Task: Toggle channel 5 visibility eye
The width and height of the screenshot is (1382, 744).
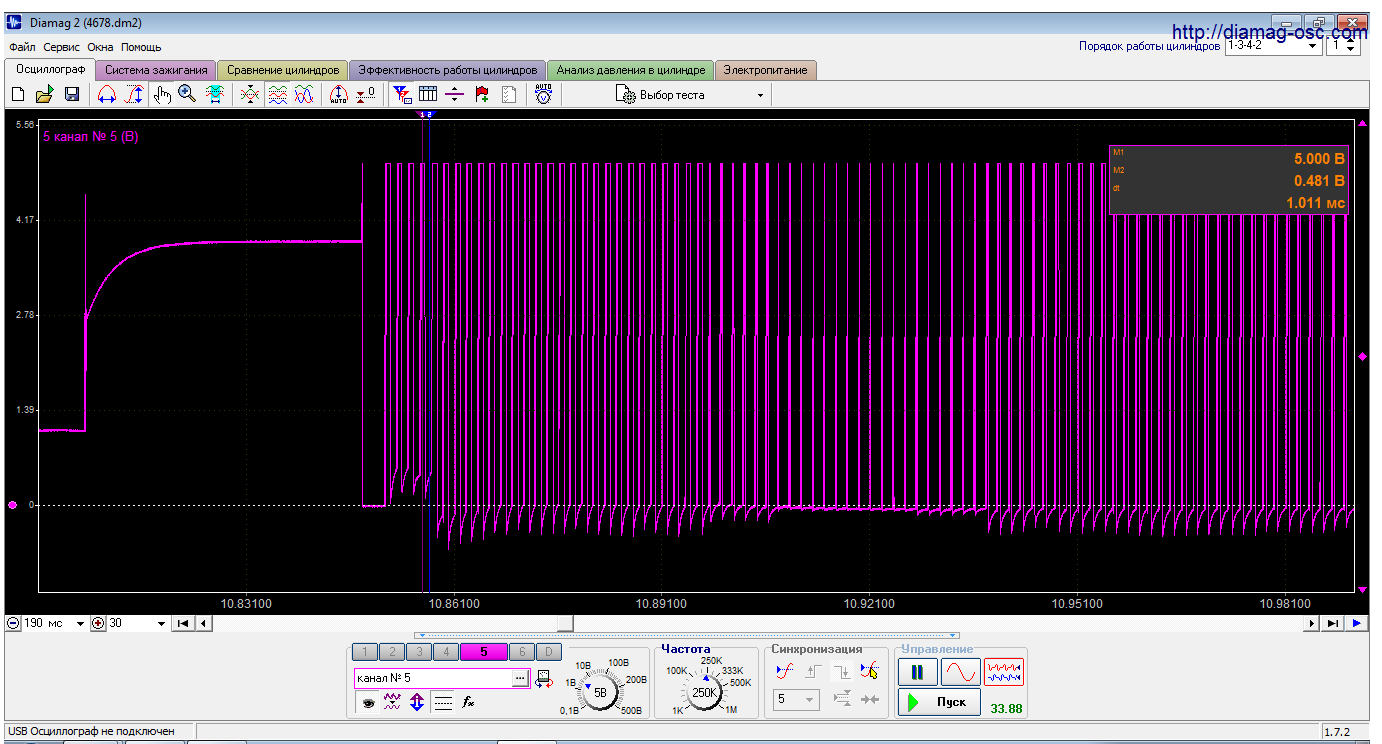Action: pyautogui.click(x=368, y=703)
